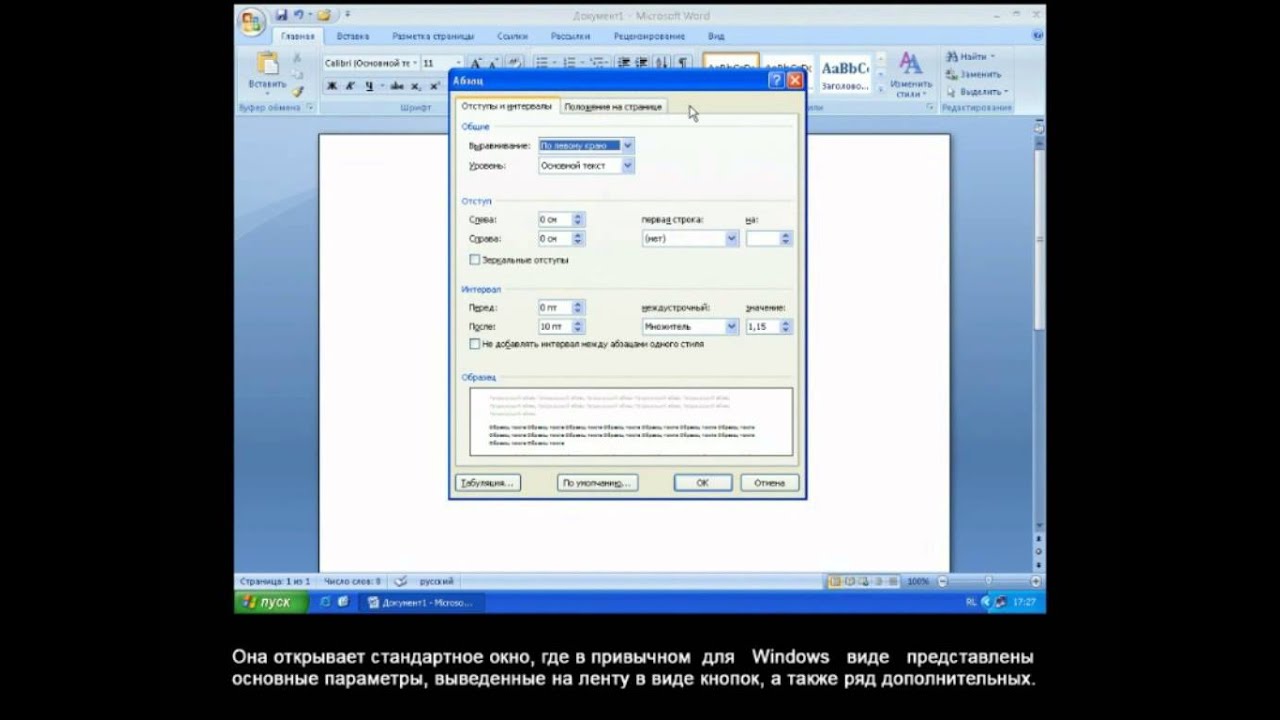Click the Paste (Вставить) clipboard icon
This screenshot has height=720, width=1280.
[x=267, y=64]
